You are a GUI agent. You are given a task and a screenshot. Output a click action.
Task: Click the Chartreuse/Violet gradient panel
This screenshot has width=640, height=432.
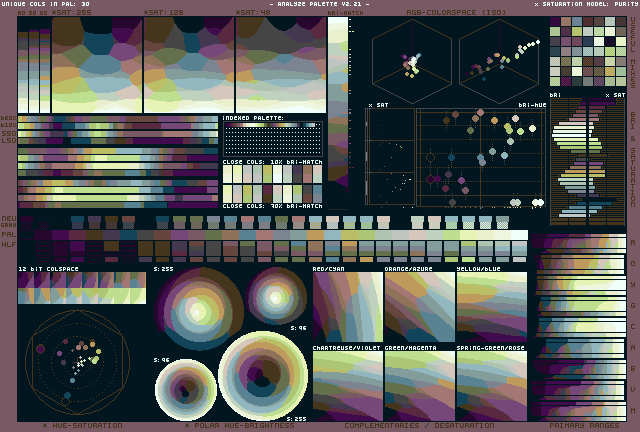(x=347, y=384)
